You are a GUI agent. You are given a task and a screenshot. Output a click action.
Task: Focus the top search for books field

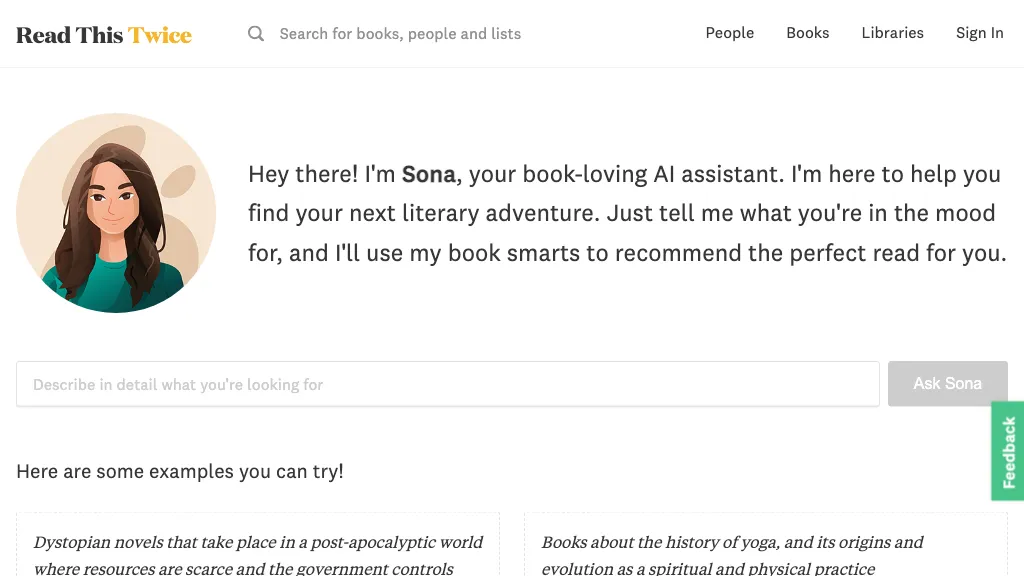coord(400,34)
